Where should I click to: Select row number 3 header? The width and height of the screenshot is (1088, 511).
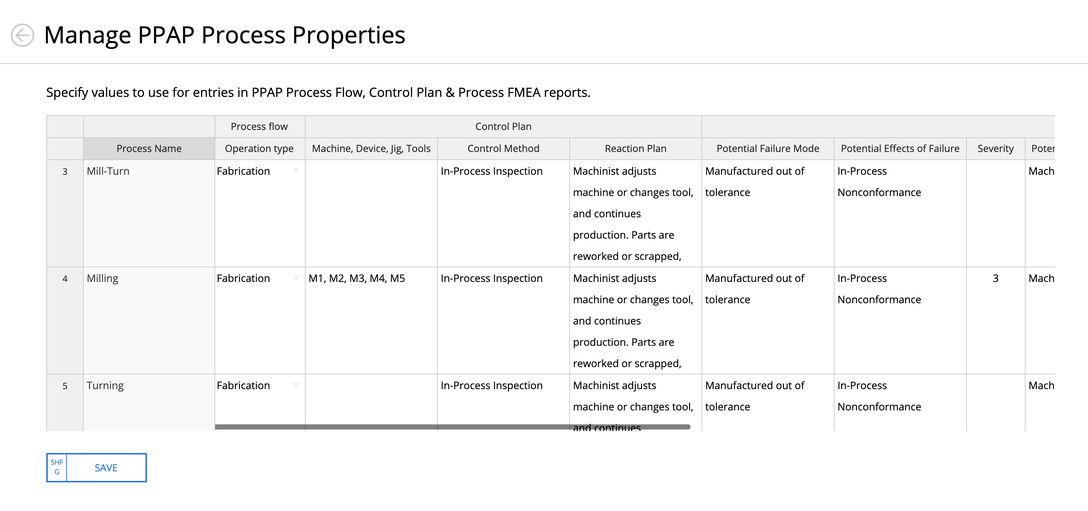pos(65,172)
